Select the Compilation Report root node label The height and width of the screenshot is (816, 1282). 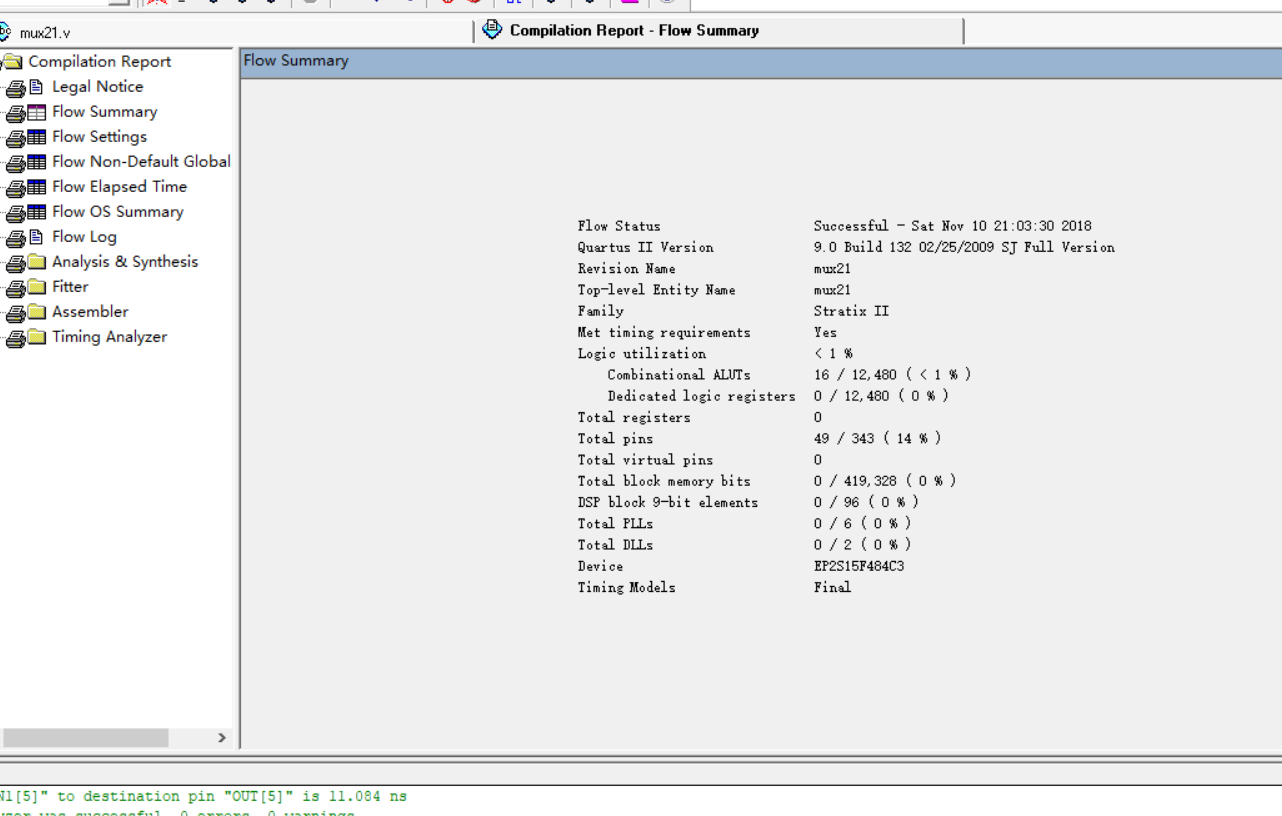click(x=100, y=62)
